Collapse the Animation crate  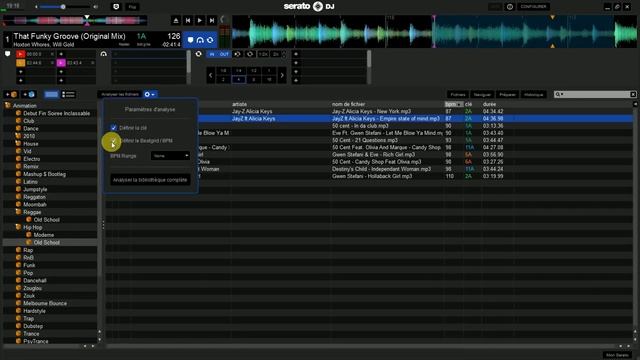point(7,105)
